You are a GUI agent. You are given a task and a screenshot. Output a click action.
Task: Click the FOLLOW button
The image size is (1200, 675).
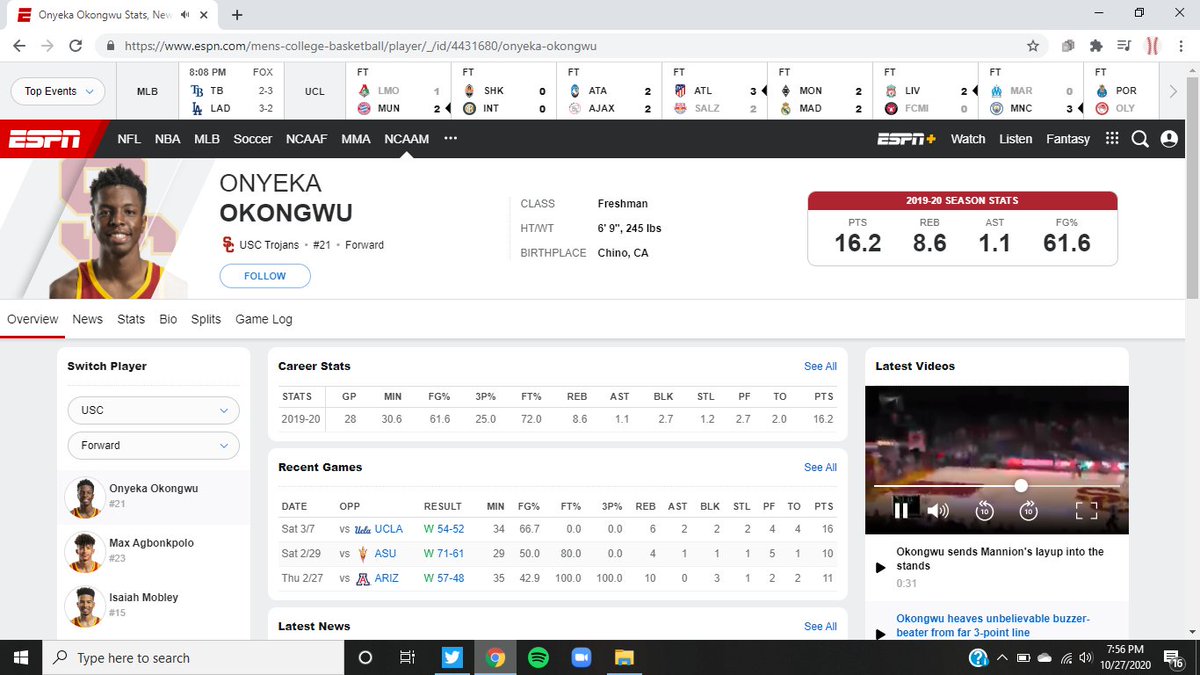pyautogui.click(x=265, y=276)
